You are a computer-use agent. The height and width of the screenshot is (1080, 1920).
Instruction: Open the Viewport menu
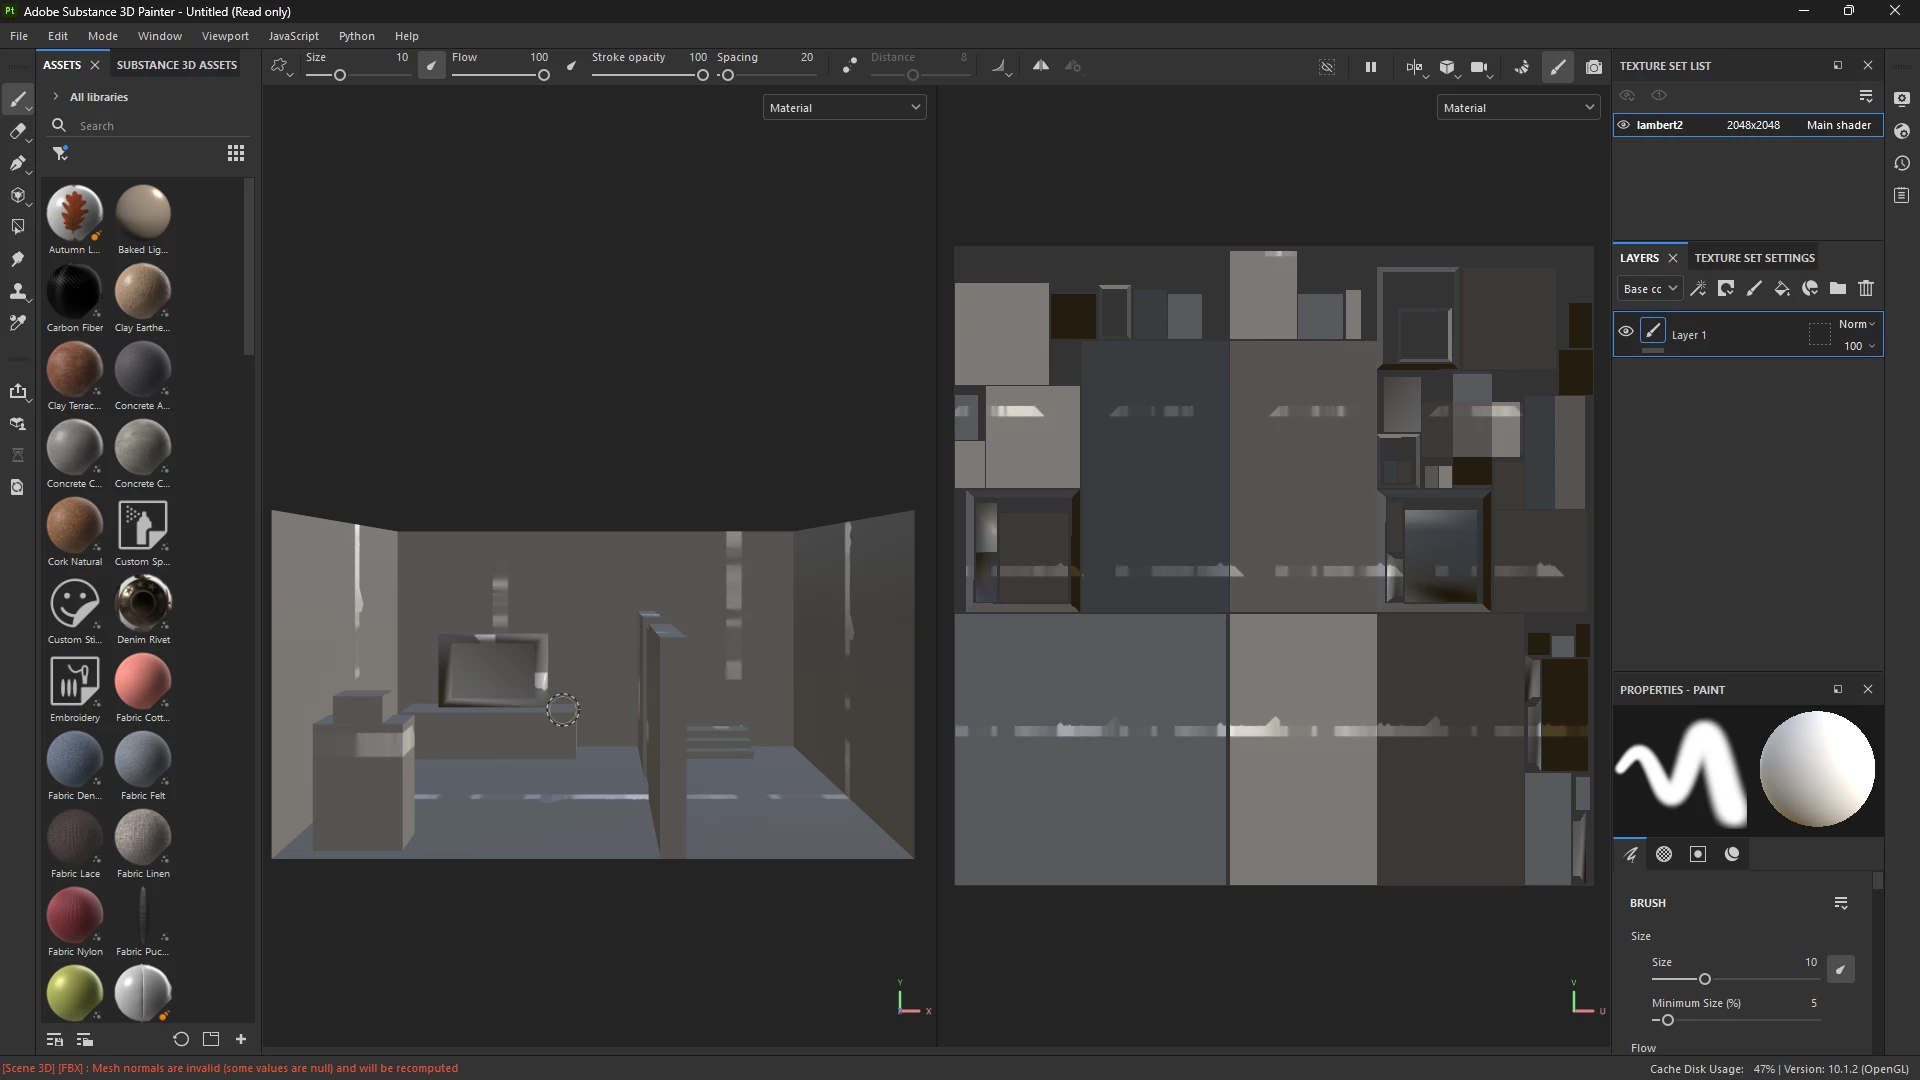225,36
